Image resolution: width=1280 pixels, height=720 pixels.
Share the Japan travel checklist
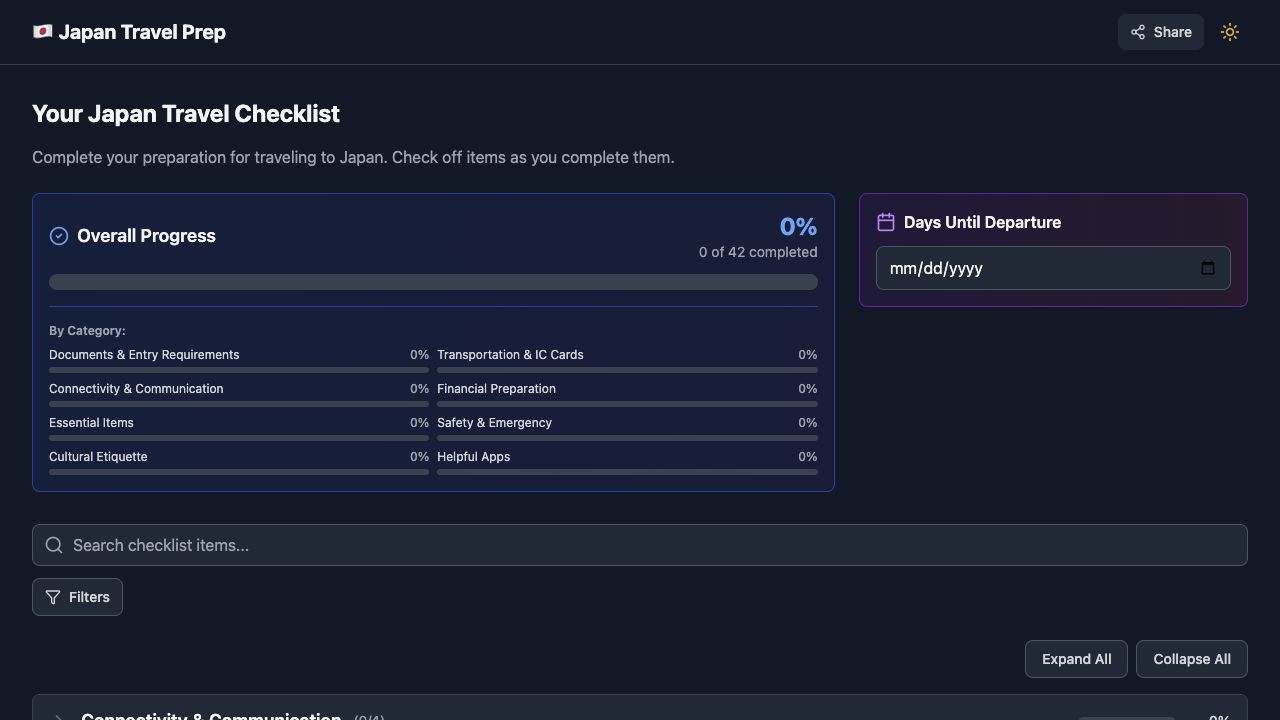point(1161,32)
